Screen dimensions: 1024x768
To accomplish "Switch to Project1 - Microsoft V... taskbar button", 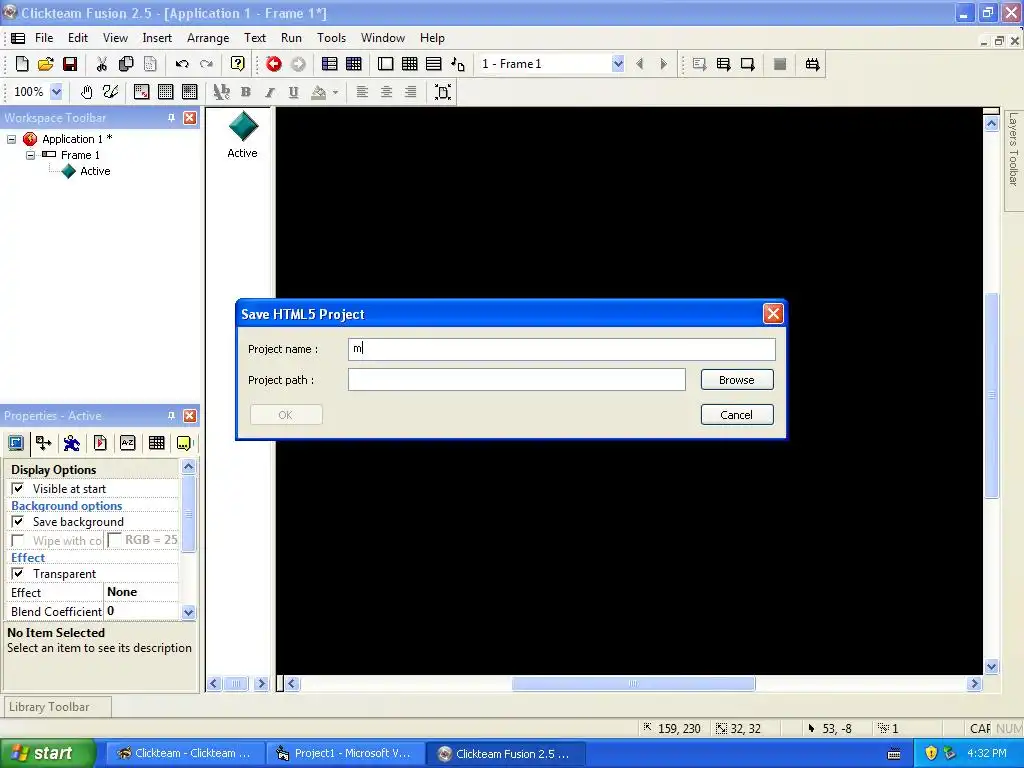I will click(x=345, y=754).
